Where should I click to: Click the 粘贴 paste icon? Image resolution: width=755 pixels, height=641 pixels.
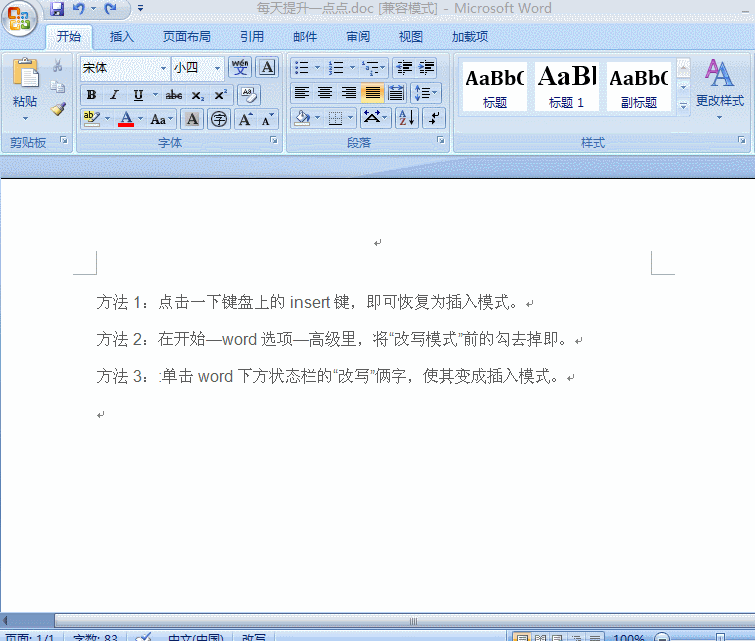25,73
